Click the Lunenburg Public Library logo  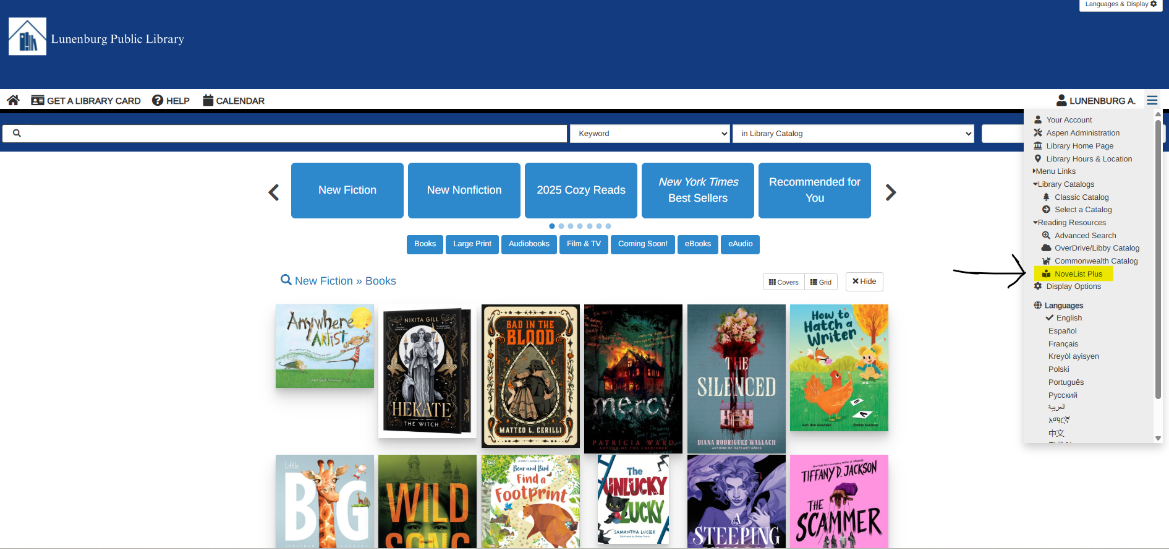(96, 37)
